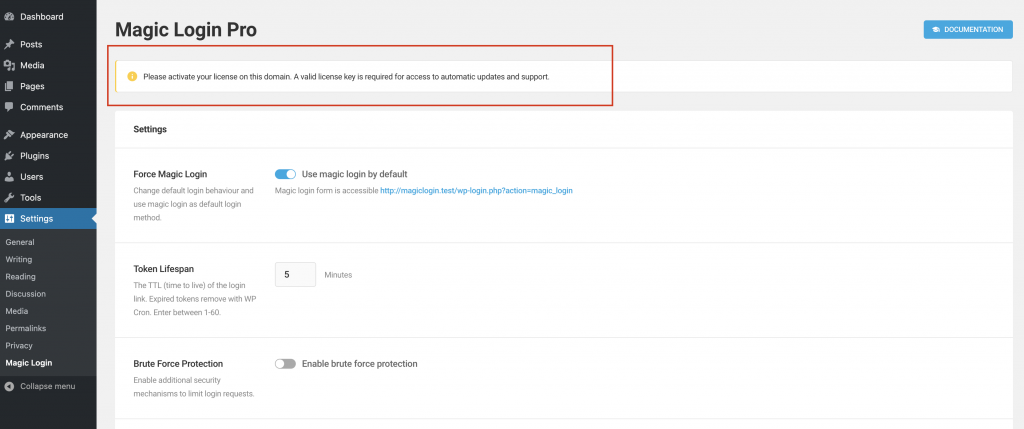
Task: Follow the magiclogin.test wp-login link
Action: coord(477,191)
